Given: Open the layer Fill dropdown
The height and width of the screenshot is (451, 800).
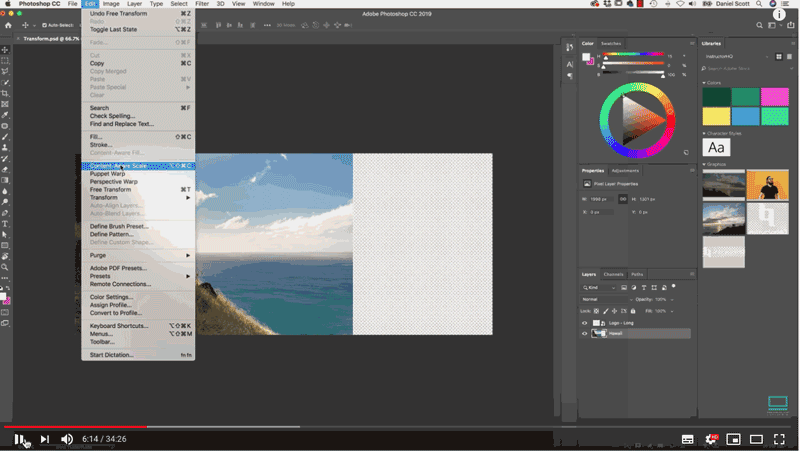Looking at the screenshot, I should point(672,311).
